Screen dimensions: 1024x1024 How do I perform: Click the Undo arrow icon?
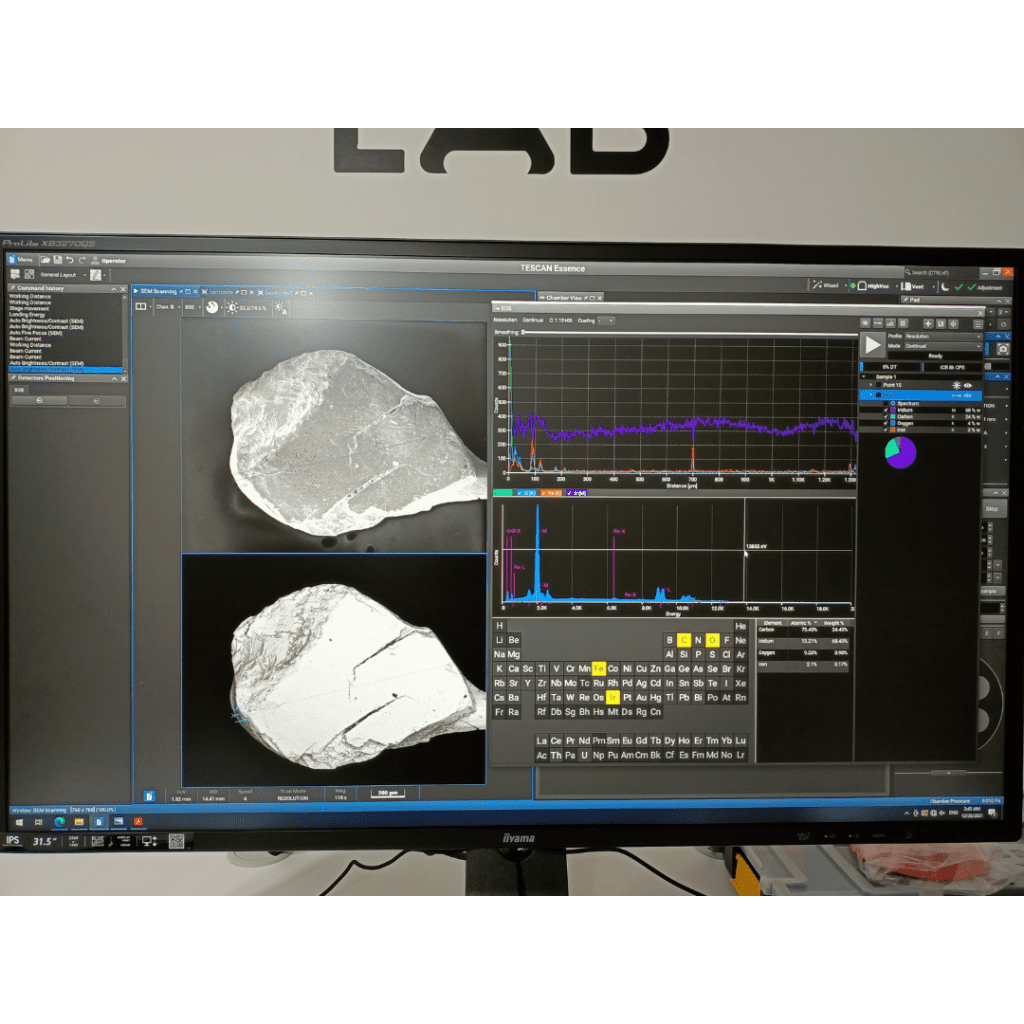click(x=69, y=260)
